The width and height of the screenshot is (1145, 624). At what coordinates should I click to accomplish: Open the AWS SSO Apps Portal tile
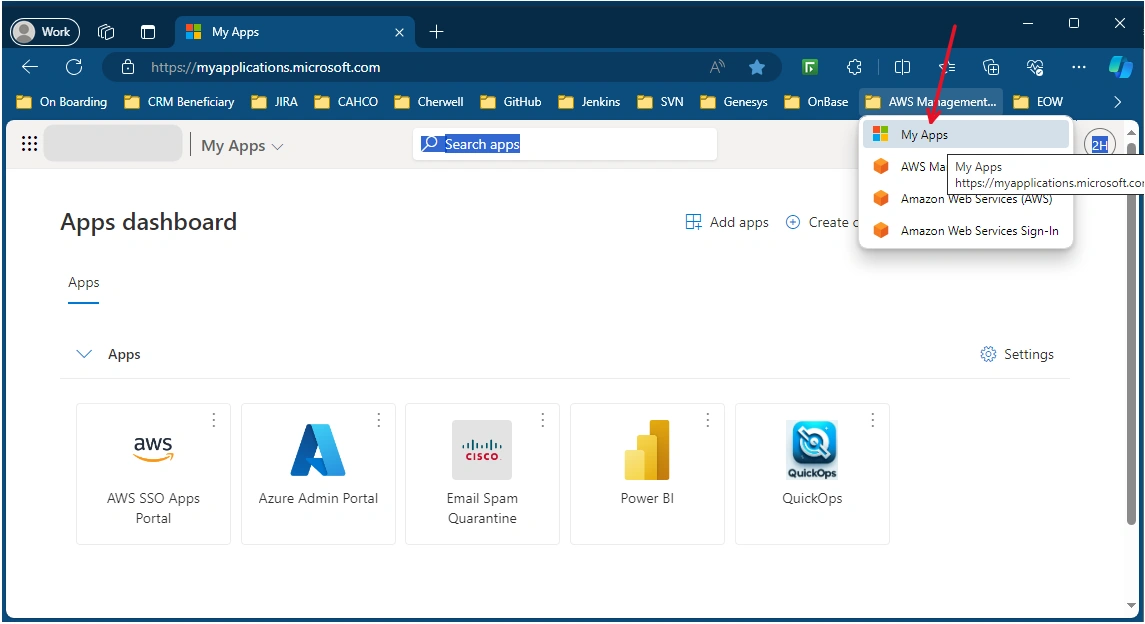pyautogui.click(x=153, y=474)
